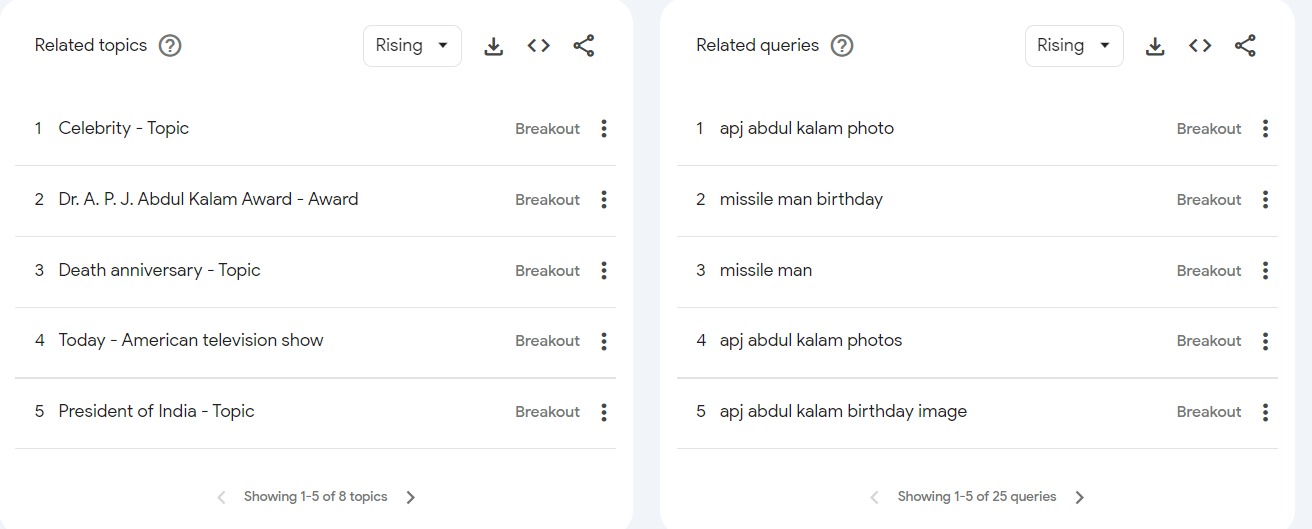Open more options for Celebrity topic
The image size is (1312, 529).
coord(604,128)
